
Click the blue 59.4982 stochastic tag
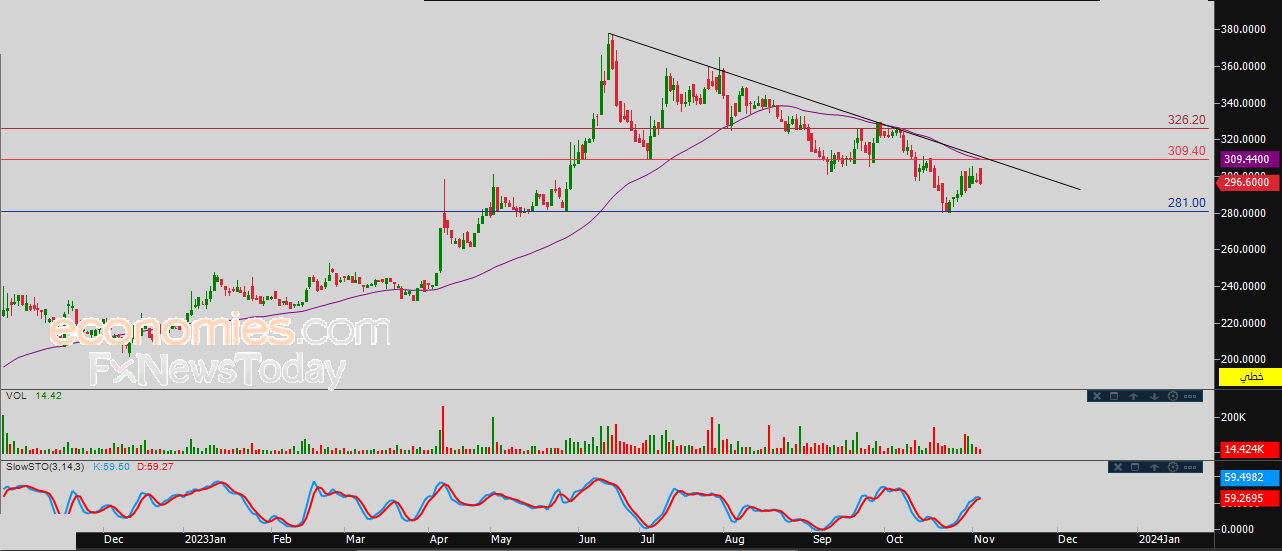1249,477
